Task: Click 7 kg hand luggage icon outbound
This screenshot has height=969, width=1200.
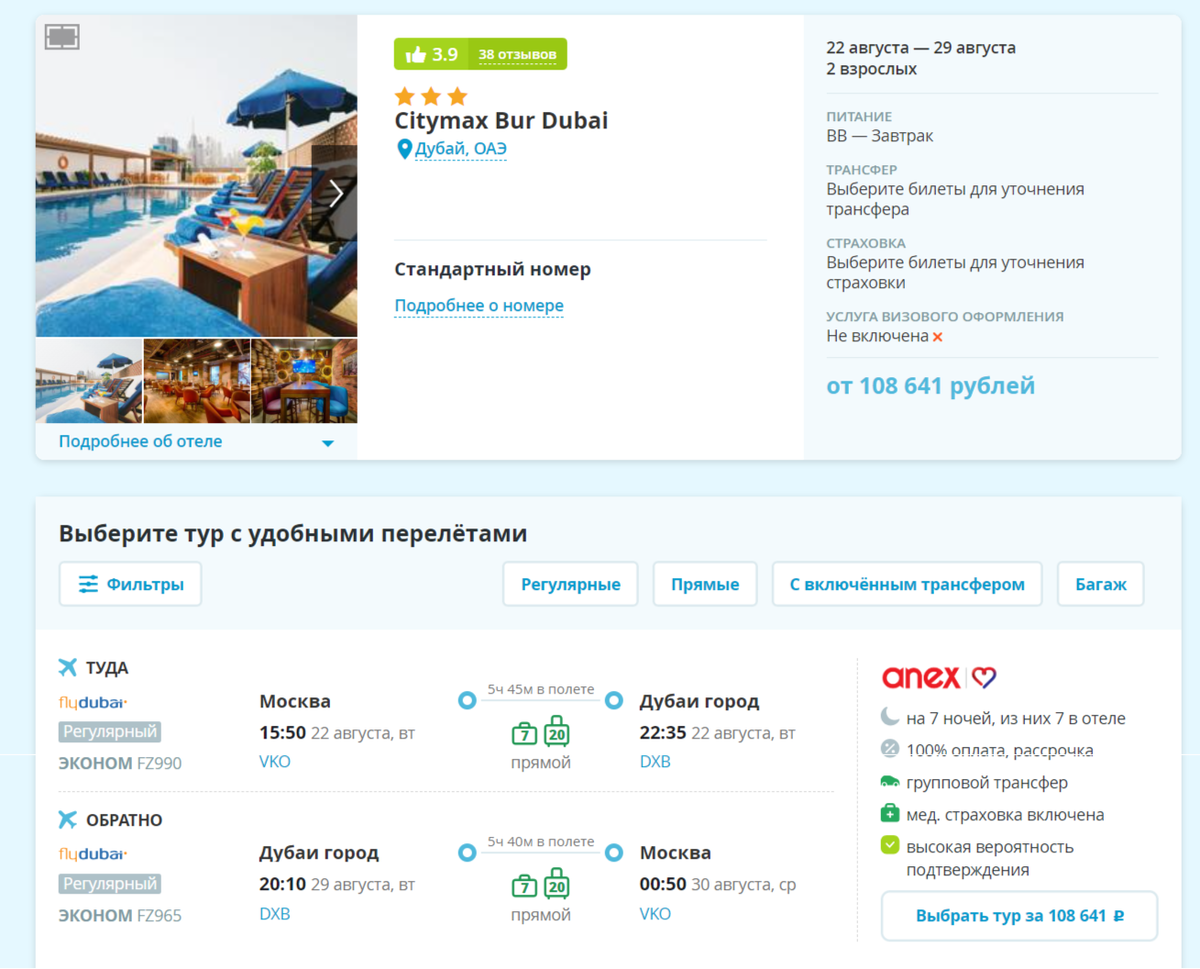Action: point(524,735)
